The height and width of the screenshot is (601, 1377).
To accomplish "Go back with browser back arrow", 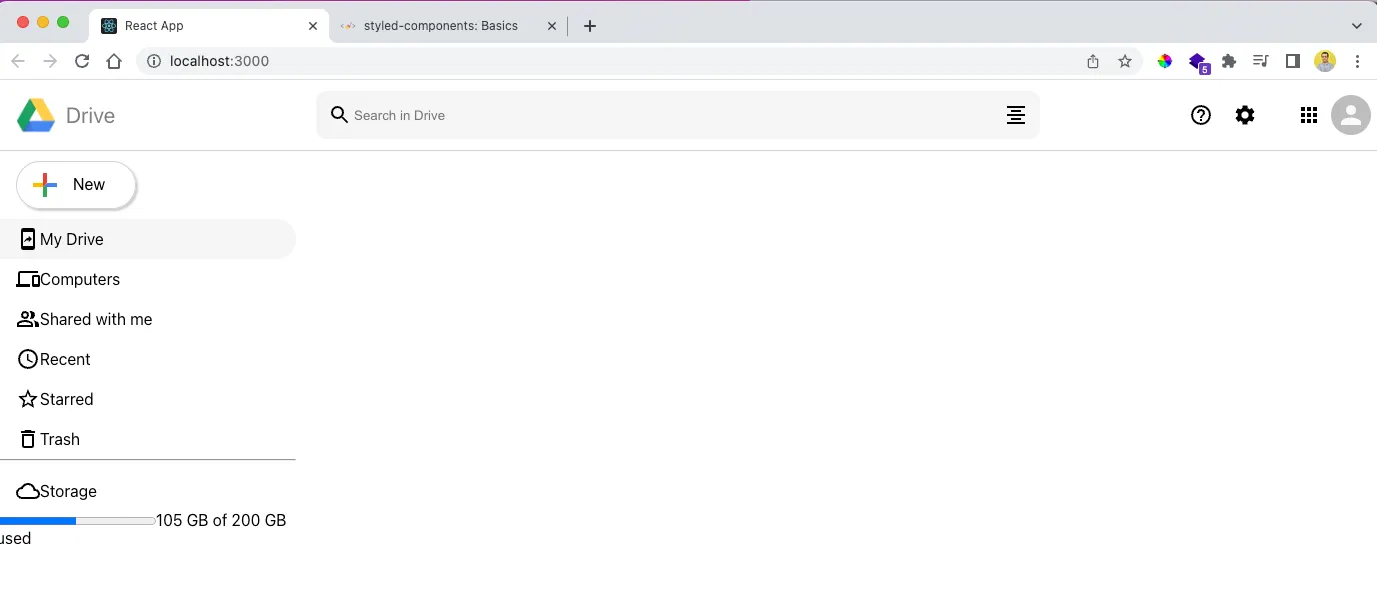I will (18, 61).
